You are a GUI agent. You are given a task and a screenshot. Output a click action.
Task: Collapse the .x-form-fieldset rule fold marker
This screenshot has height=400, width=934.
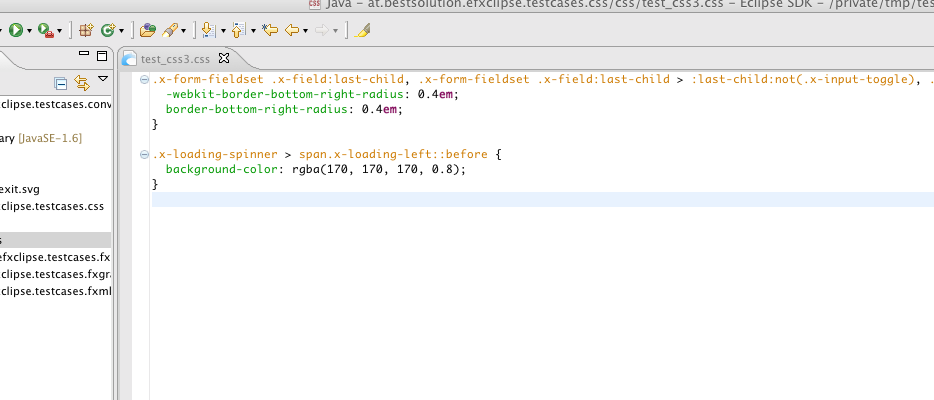point(146,79)
